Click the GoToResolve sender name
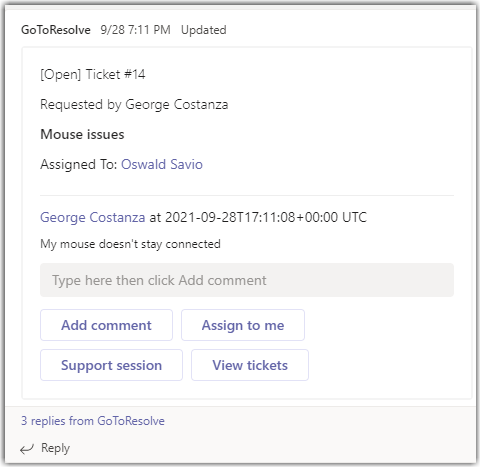481x468 pixels. coord(56,30)
